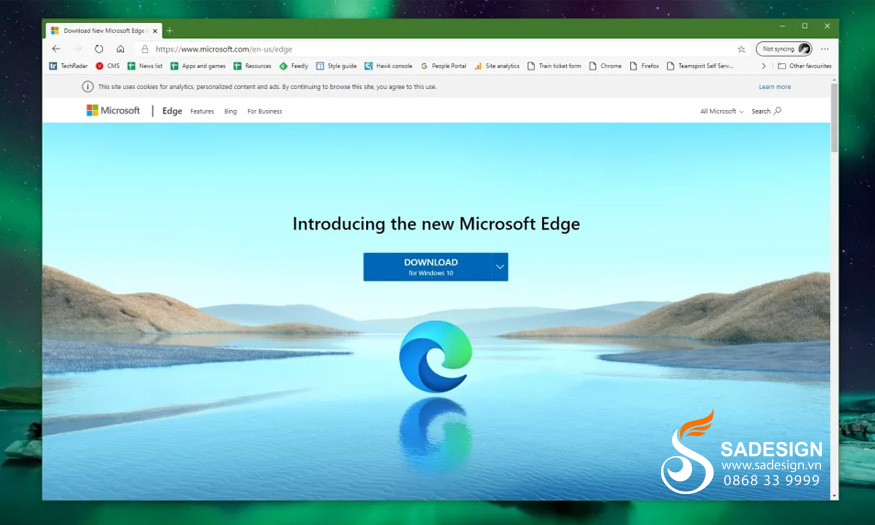
Task: Open the Feedly bookmark
Action: tap(294, 66)
